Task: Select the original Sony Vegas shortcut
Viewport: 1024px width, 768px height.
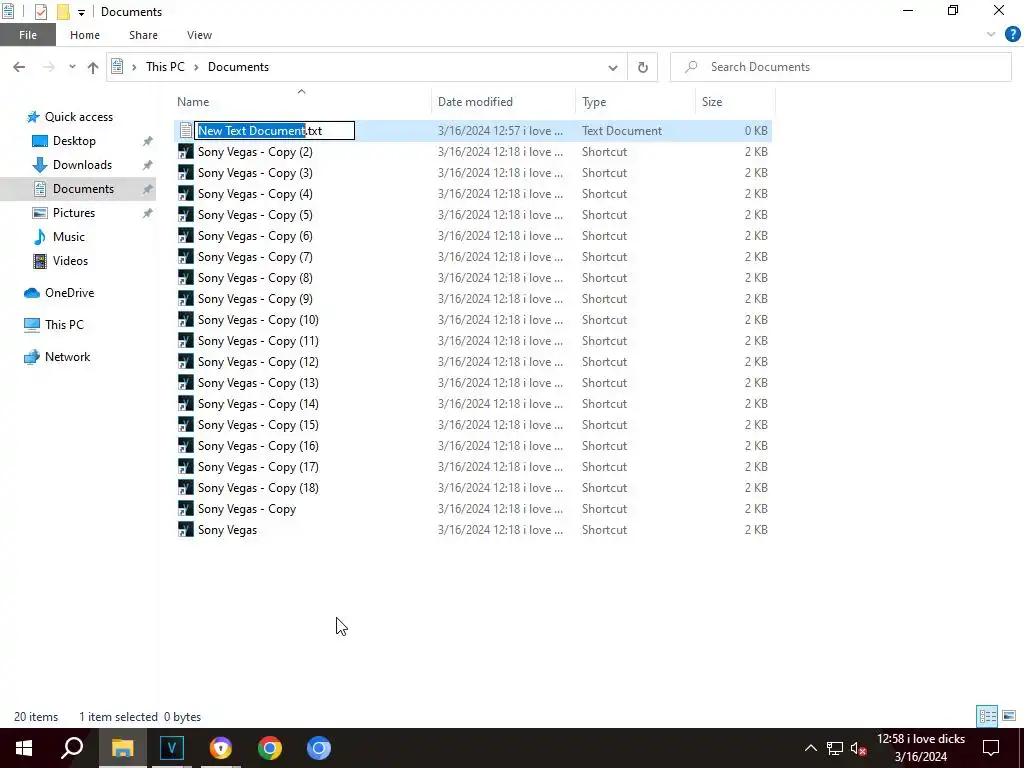Action: click(227, 530)
